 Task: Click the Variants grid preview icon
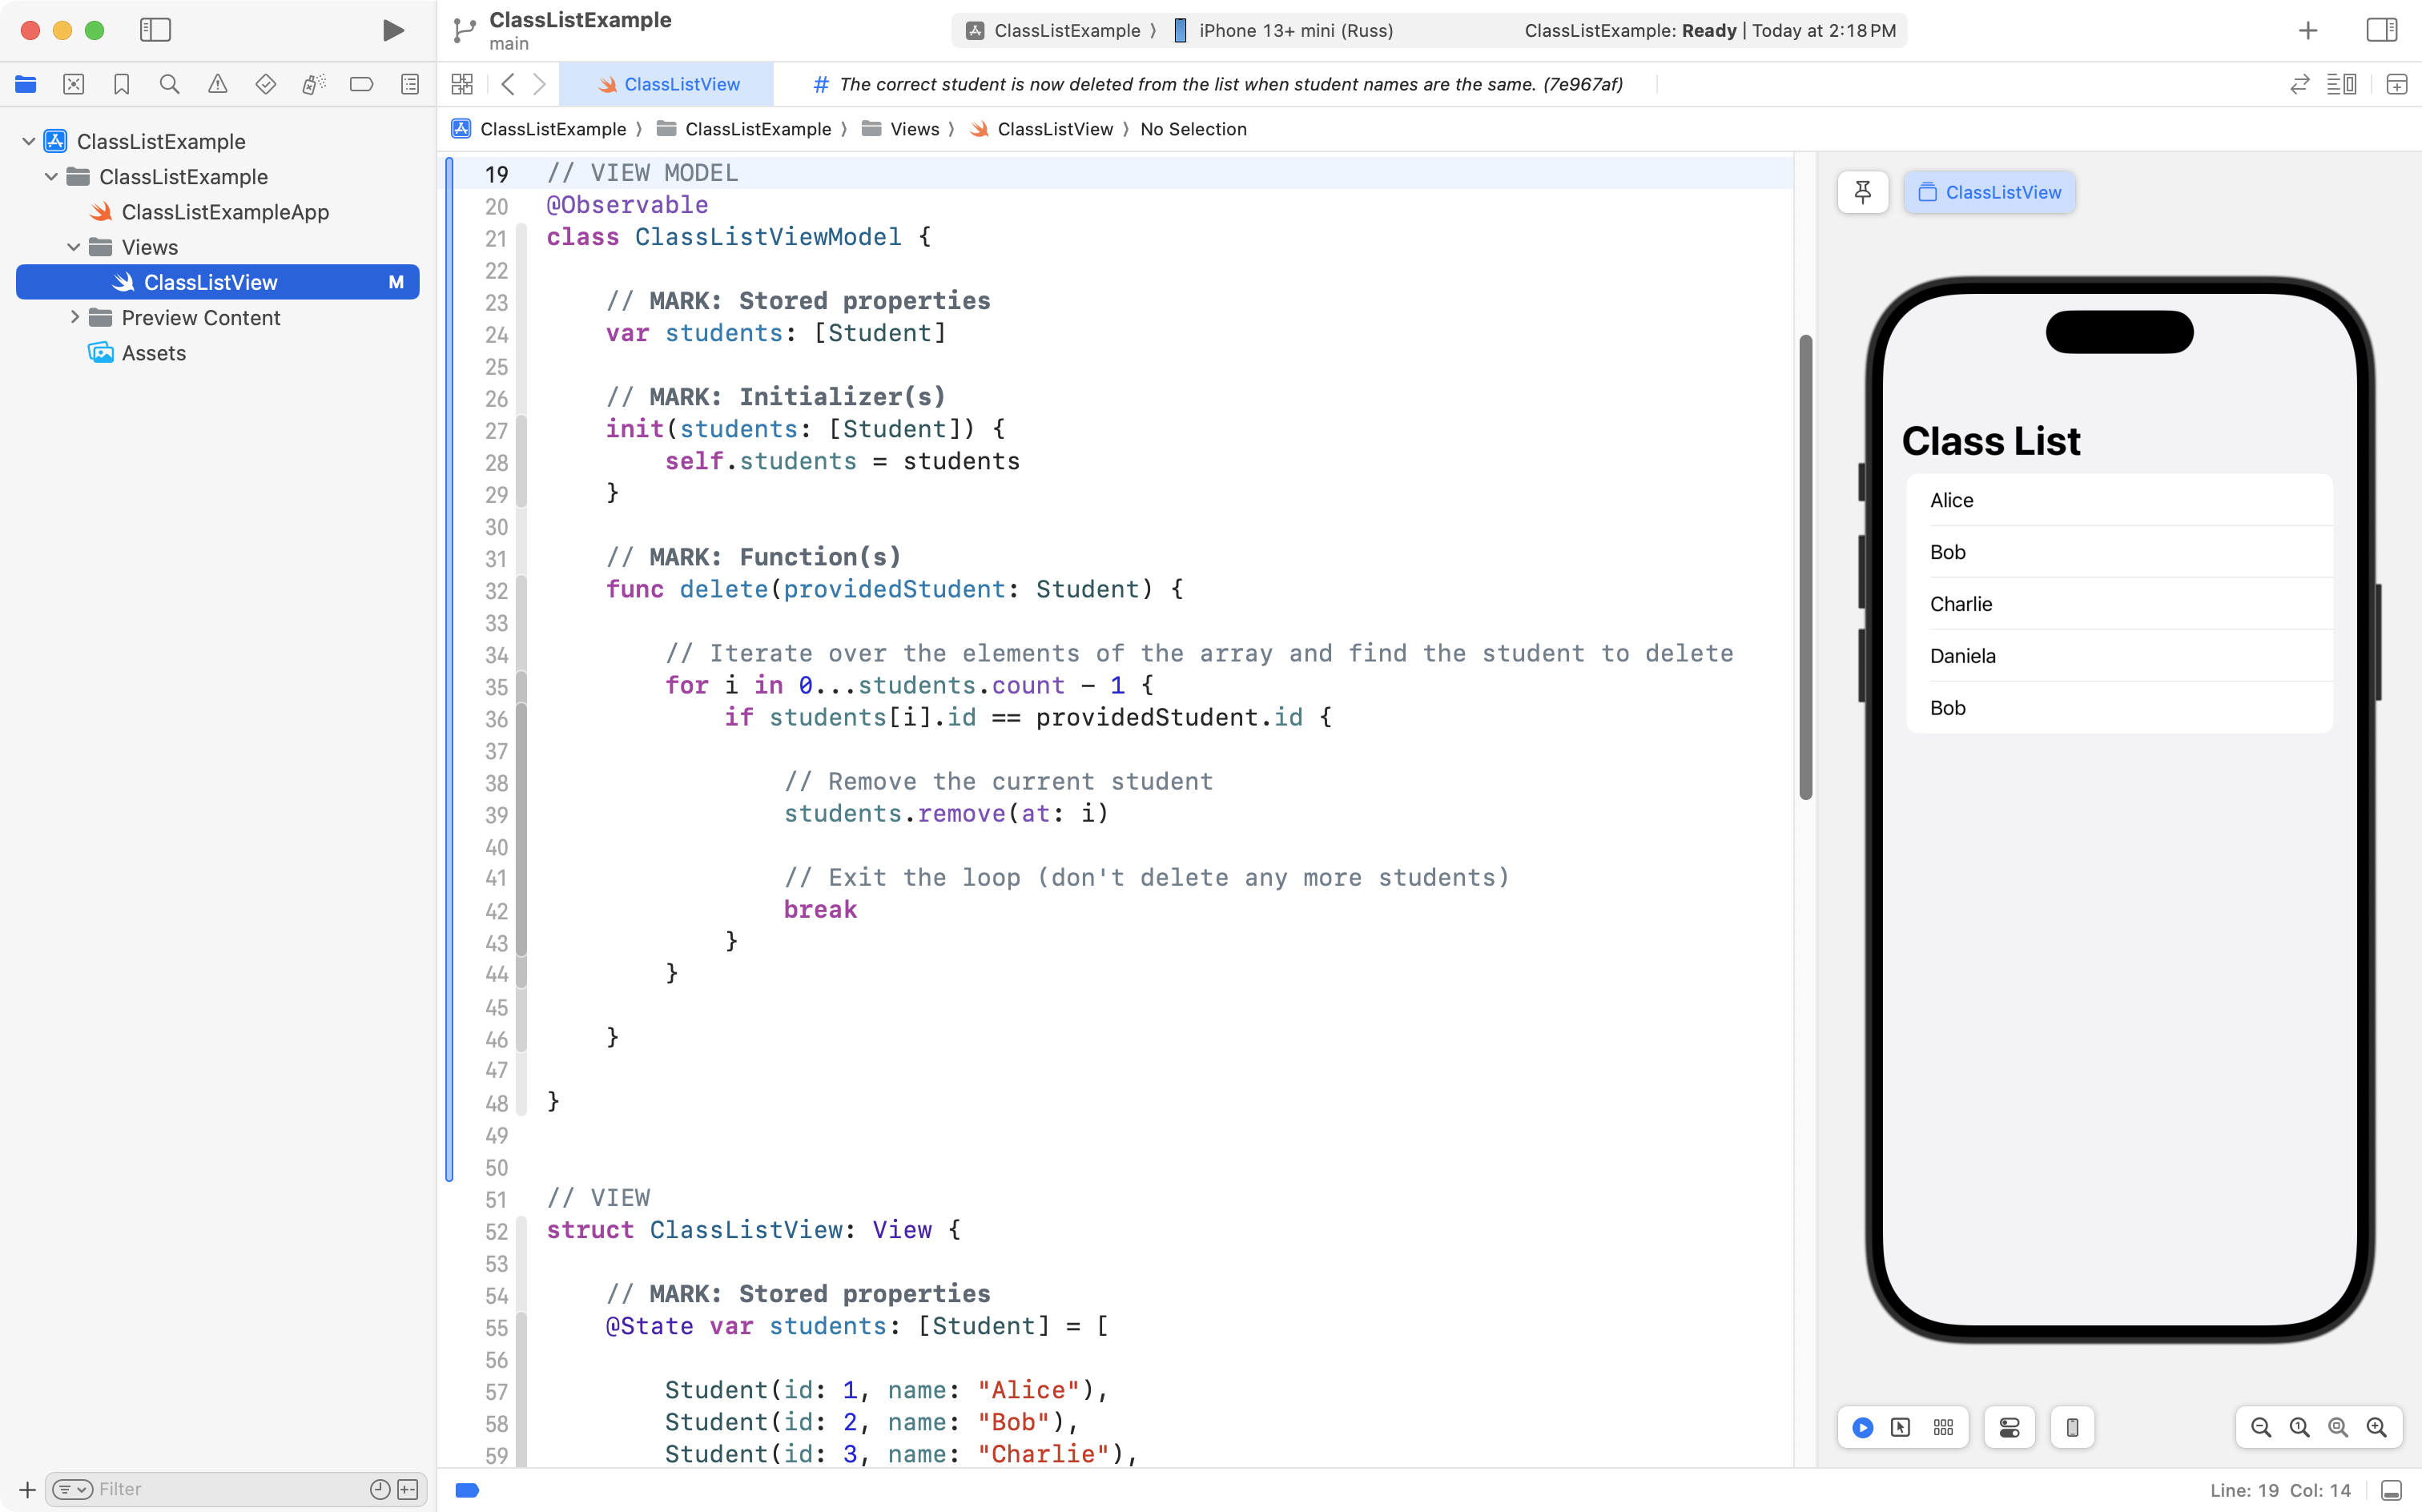pos(1943,1427)
